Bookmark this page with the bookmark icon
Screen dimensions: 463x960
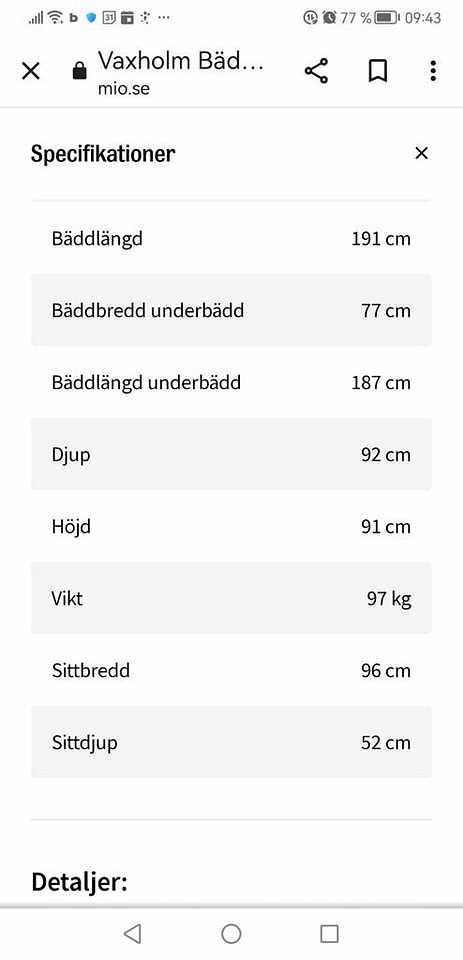click(378, 72)
